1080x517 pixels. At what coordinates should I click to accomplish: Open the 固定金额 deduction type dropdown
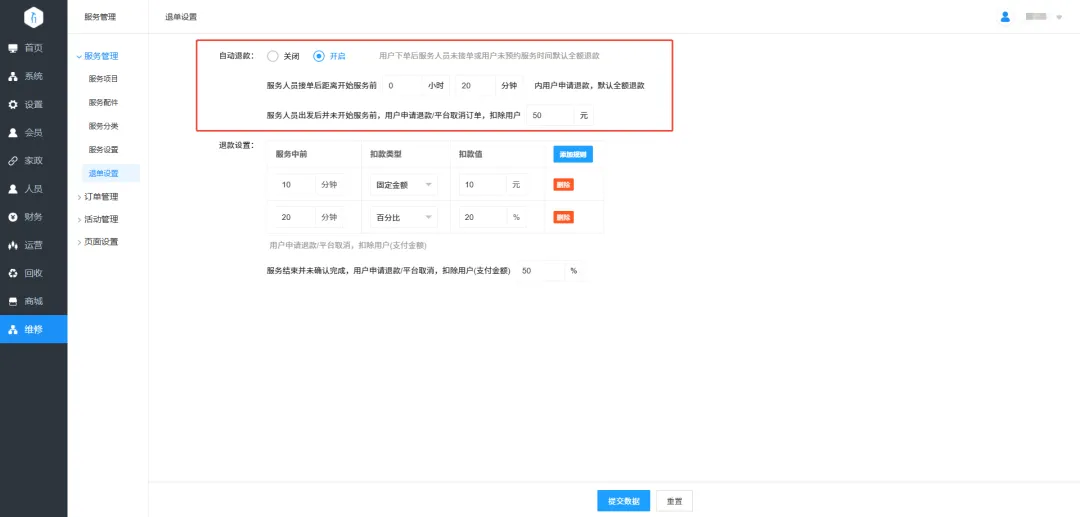pos(403,185)
